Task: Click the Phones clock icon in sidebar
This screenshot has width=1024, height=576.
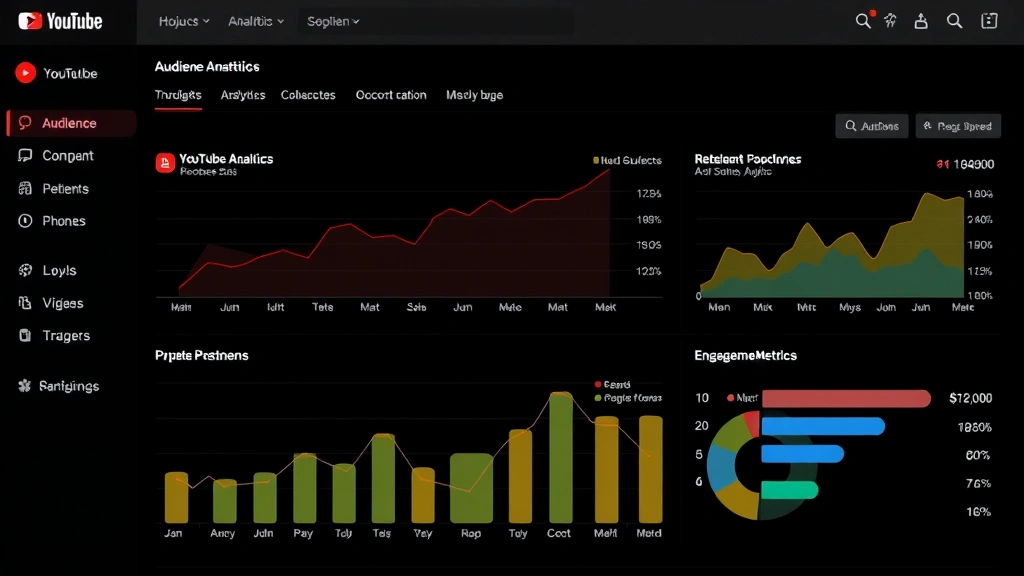Action: click(25, 221)
